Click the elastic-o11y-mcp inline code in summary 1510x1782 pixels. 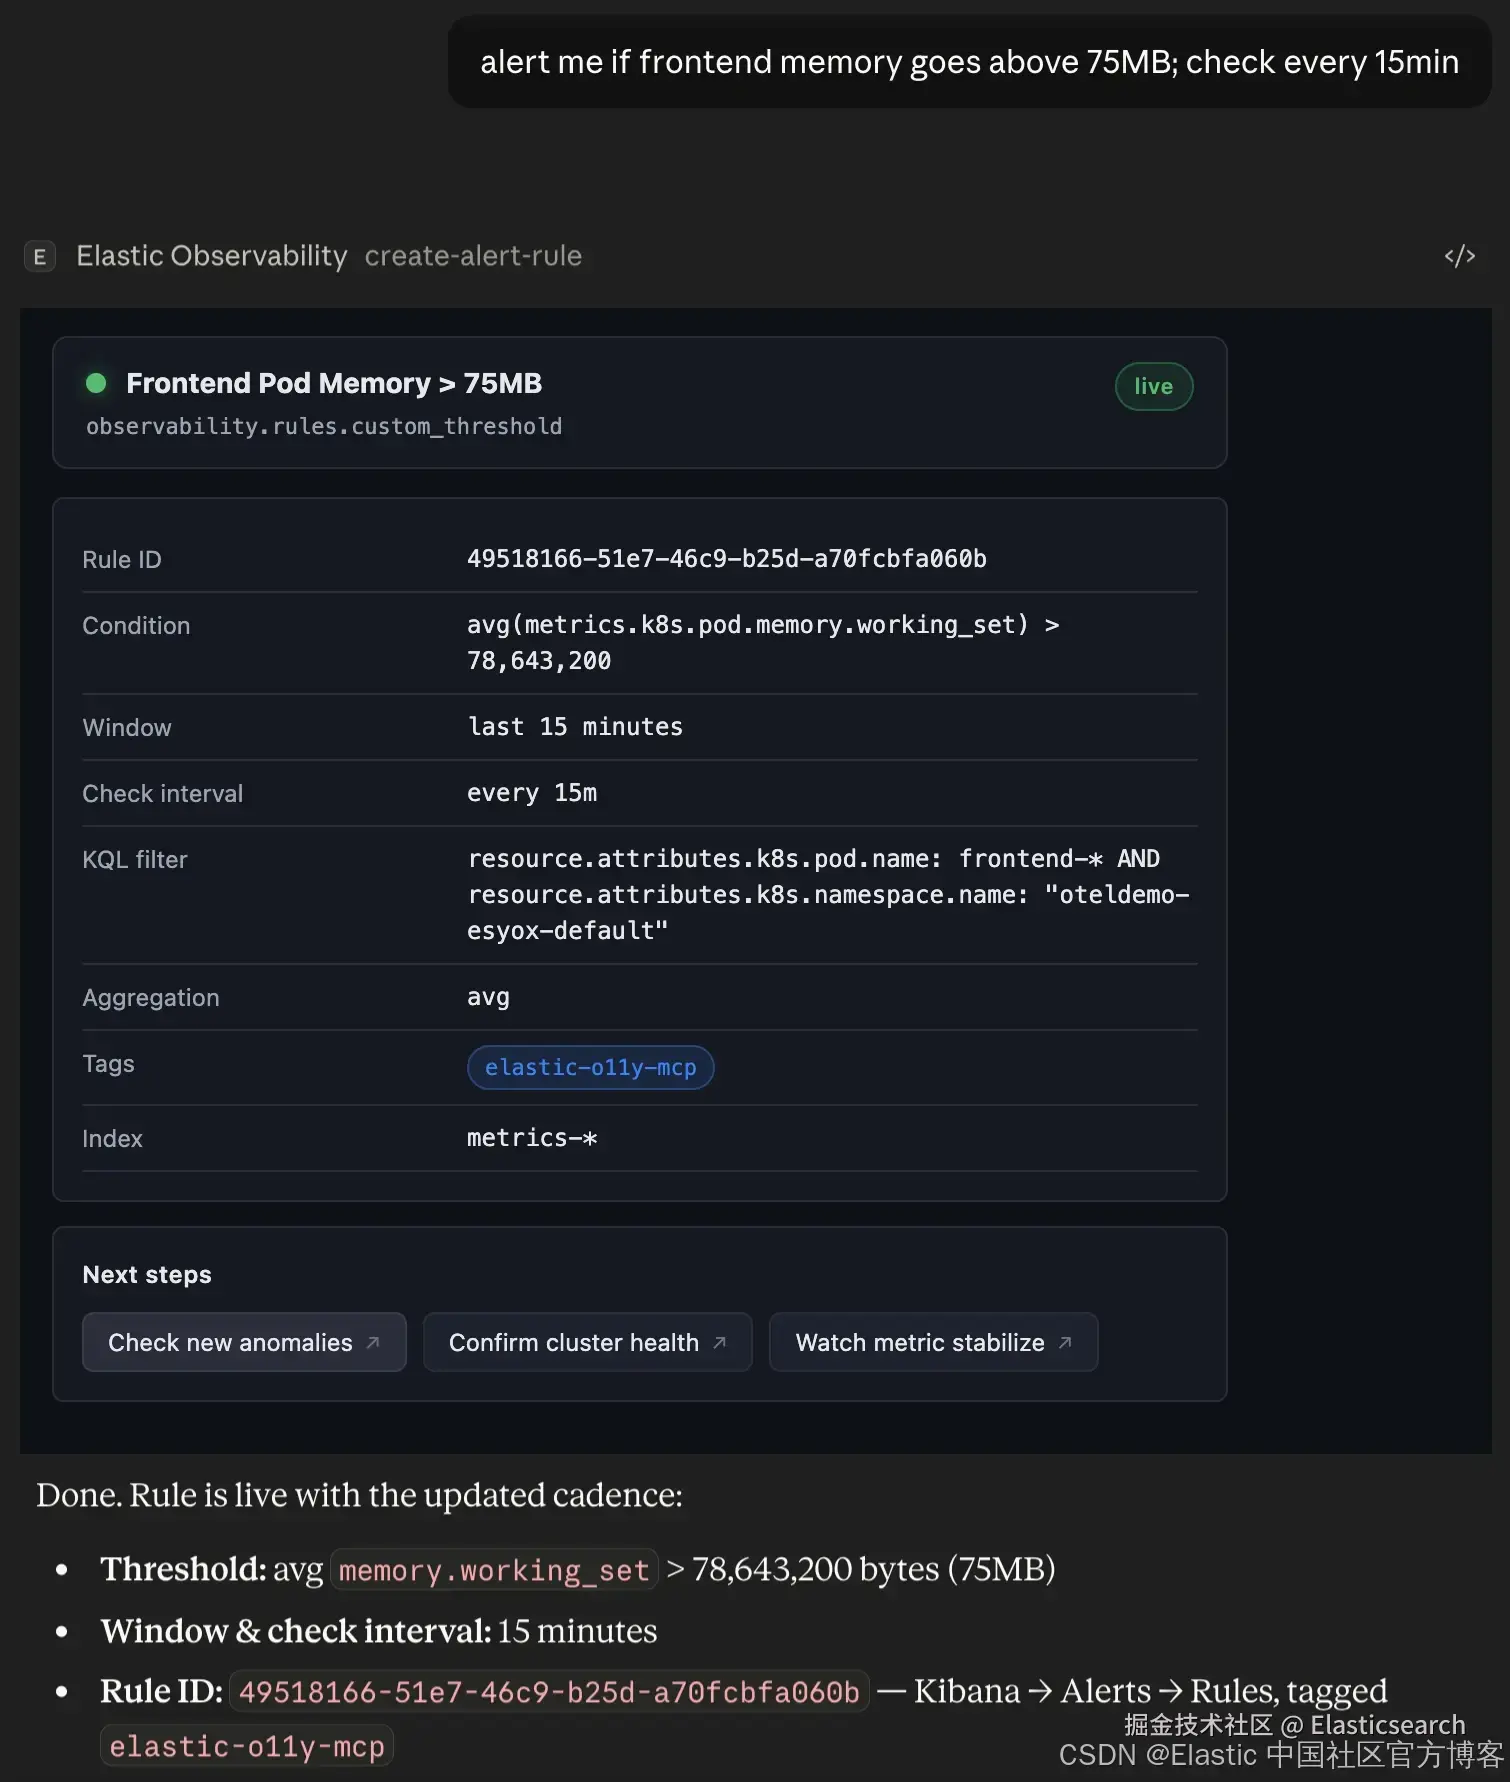(247, 1746)
